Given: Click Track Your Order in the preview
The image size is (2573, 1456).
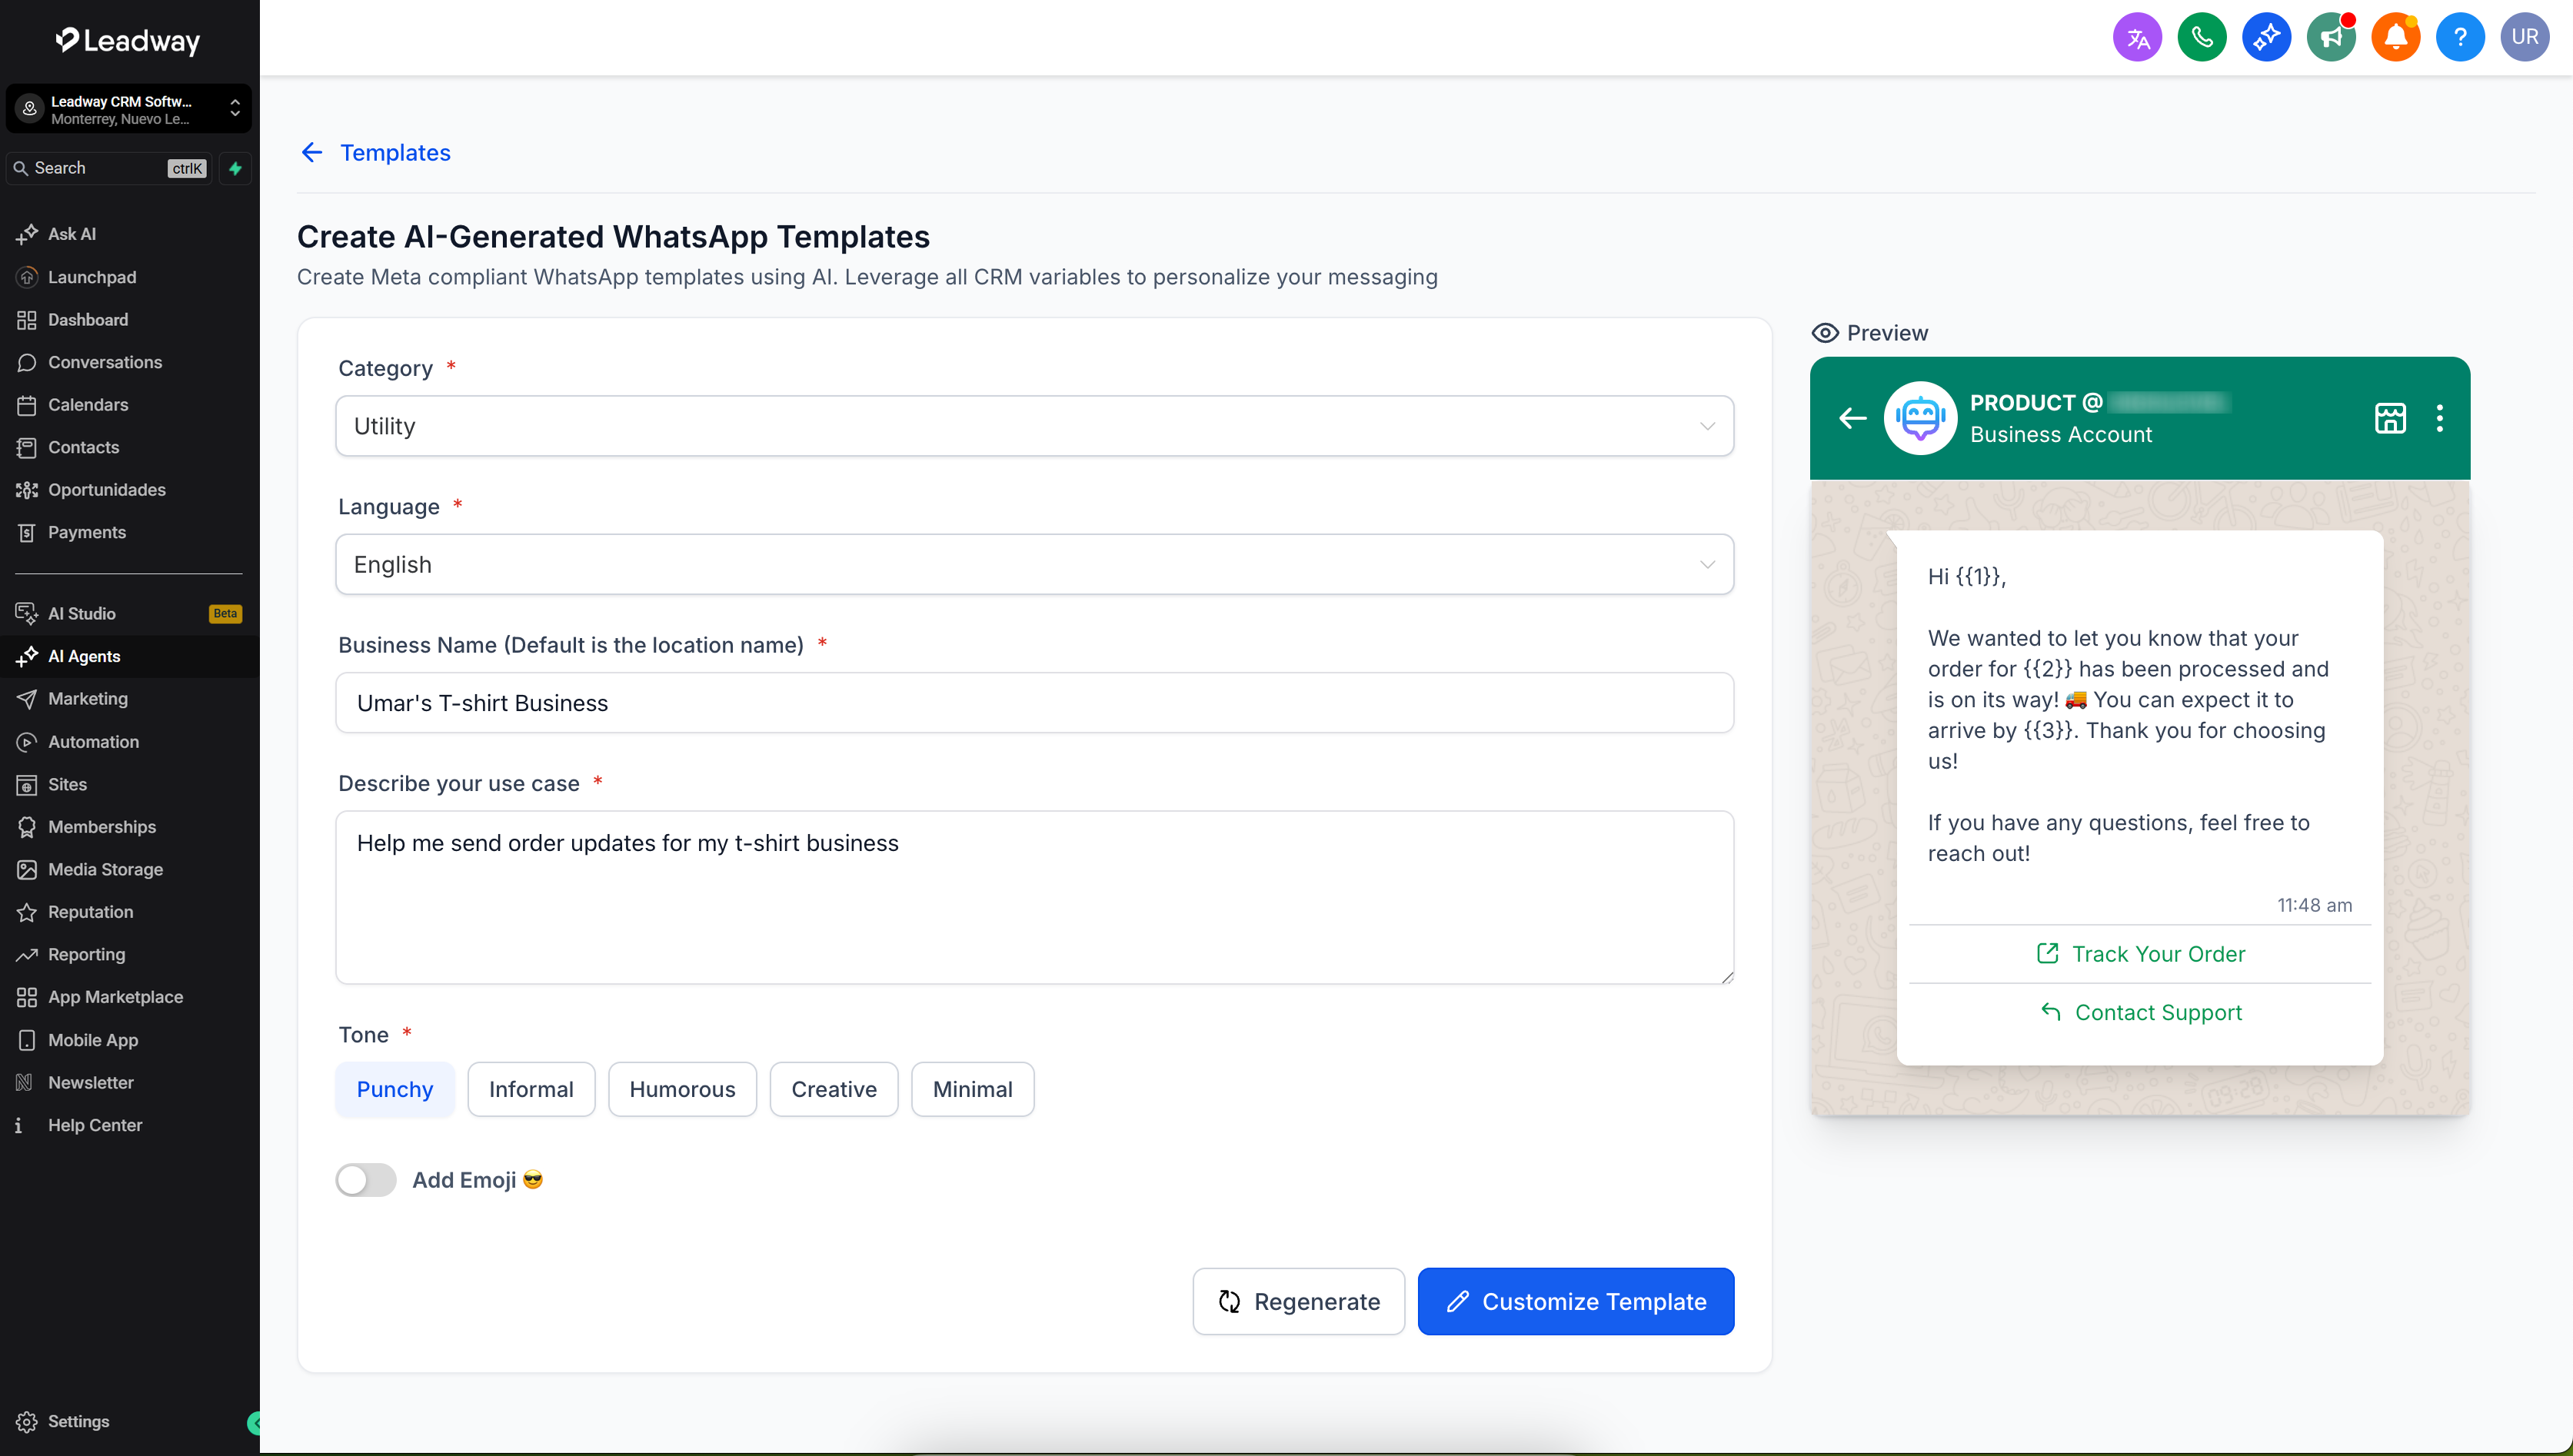Looking at the screenshot, I should click(x=2140, y=954).
